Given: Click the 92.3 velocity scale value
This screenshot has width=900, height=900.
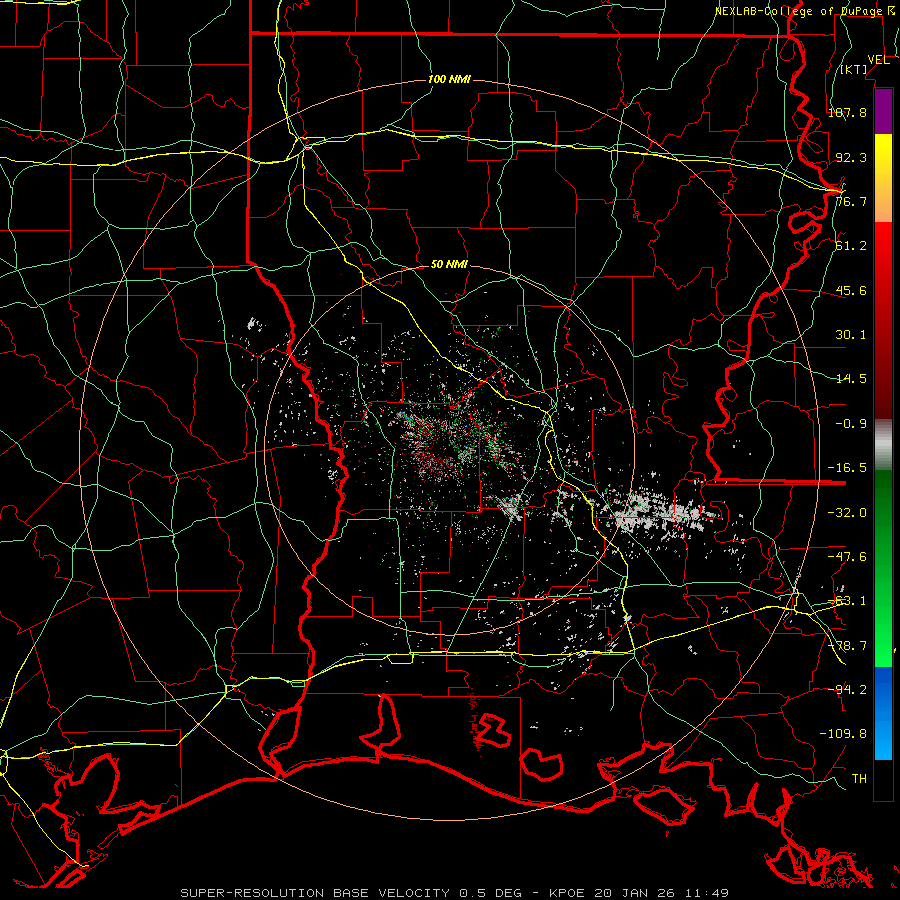Looking at the screenshot, I should [x=851, y=157].
